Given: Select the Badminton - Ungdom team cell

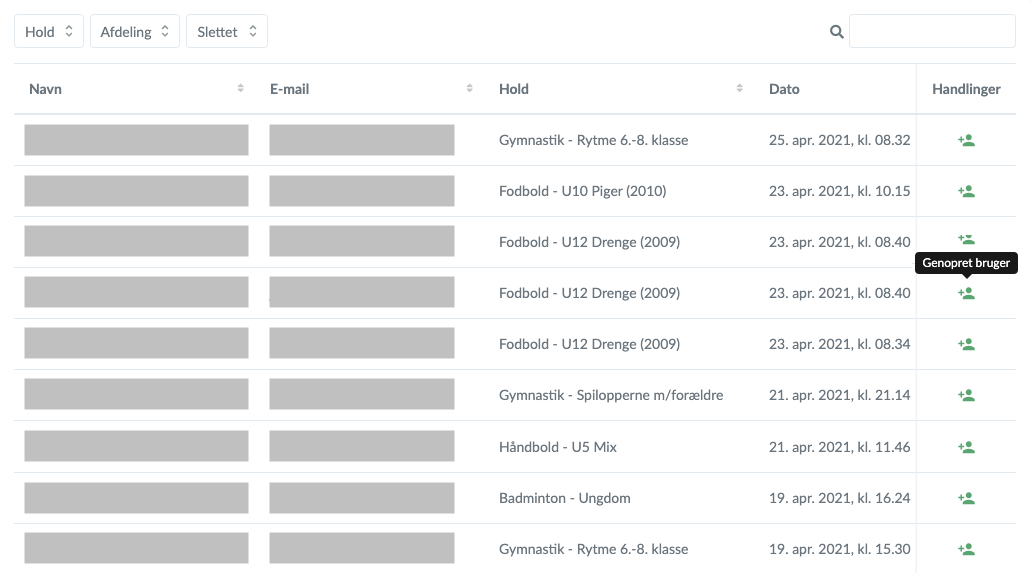Looking at the screenshot, I should click(x=564, y=498).
